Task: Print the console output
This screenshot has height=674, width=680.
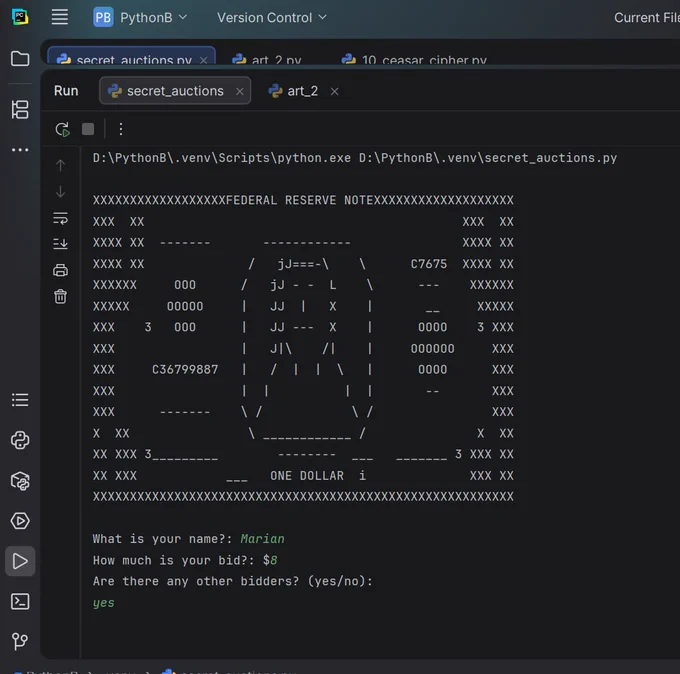Action: point(60,270)
